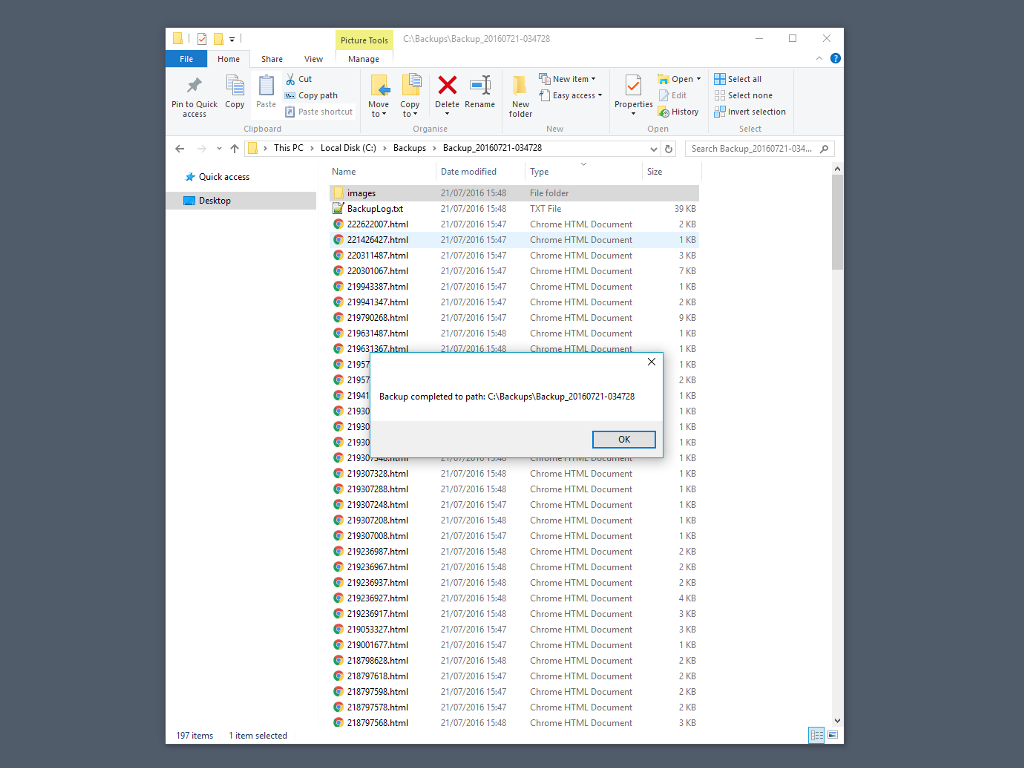
Task: Create a New folder from the ribbon
Action: pyautogui.click(x=519, y=94)
